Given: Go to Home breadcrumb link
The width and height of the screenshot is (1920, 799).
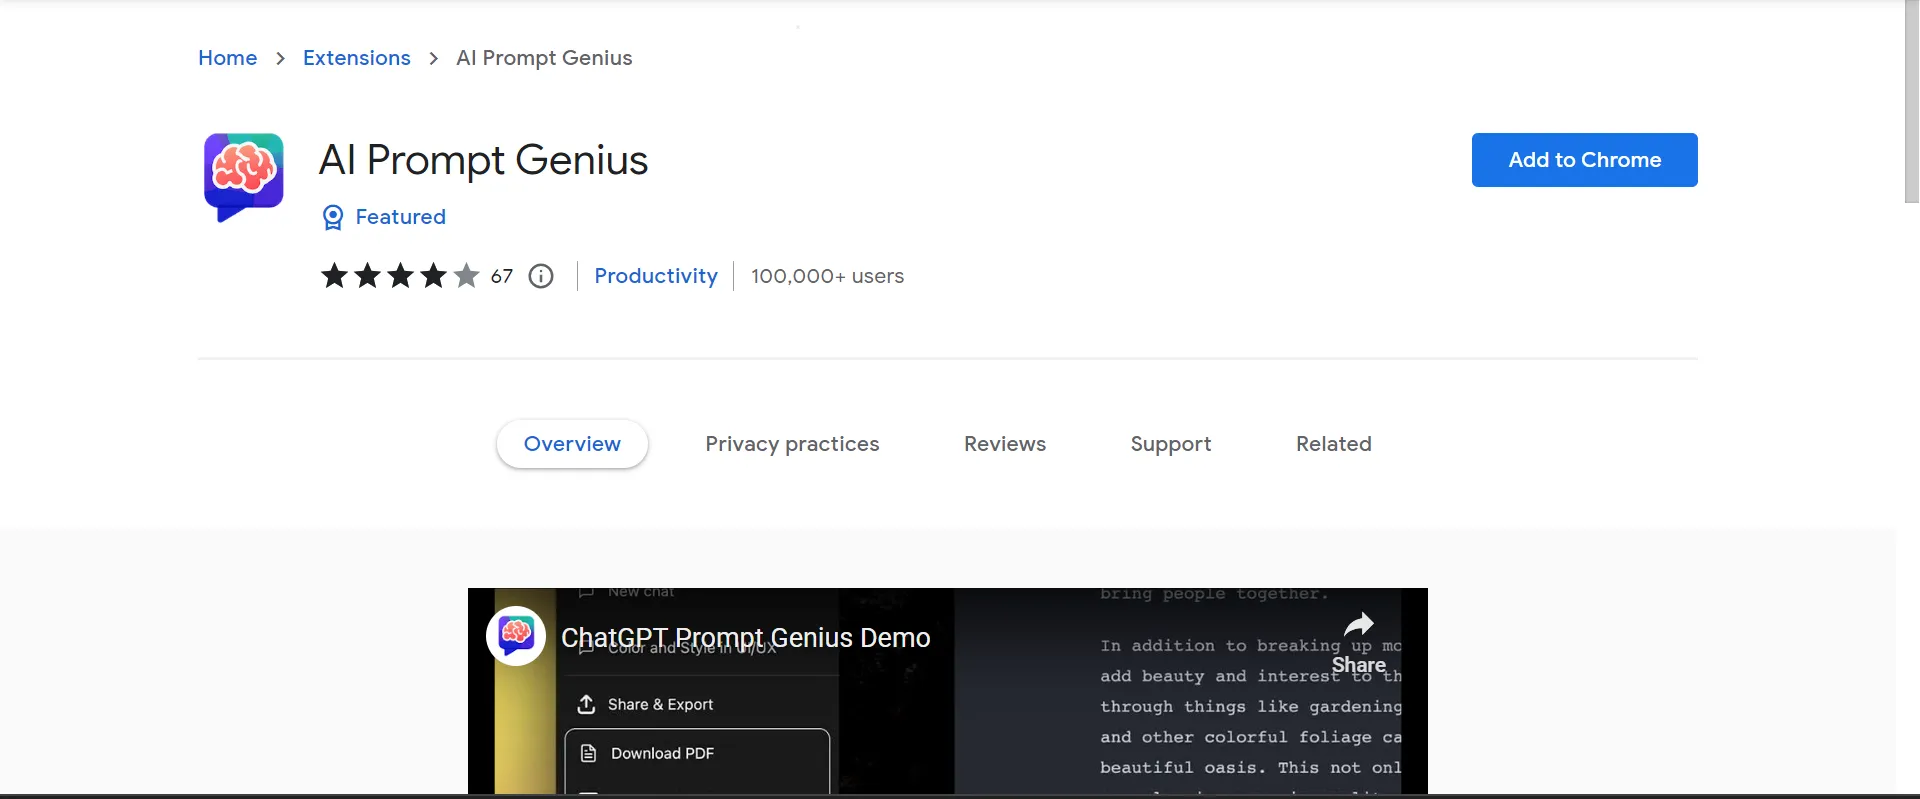Looking at the screenshot, I should pyautogui.click(x=228, y=58).
